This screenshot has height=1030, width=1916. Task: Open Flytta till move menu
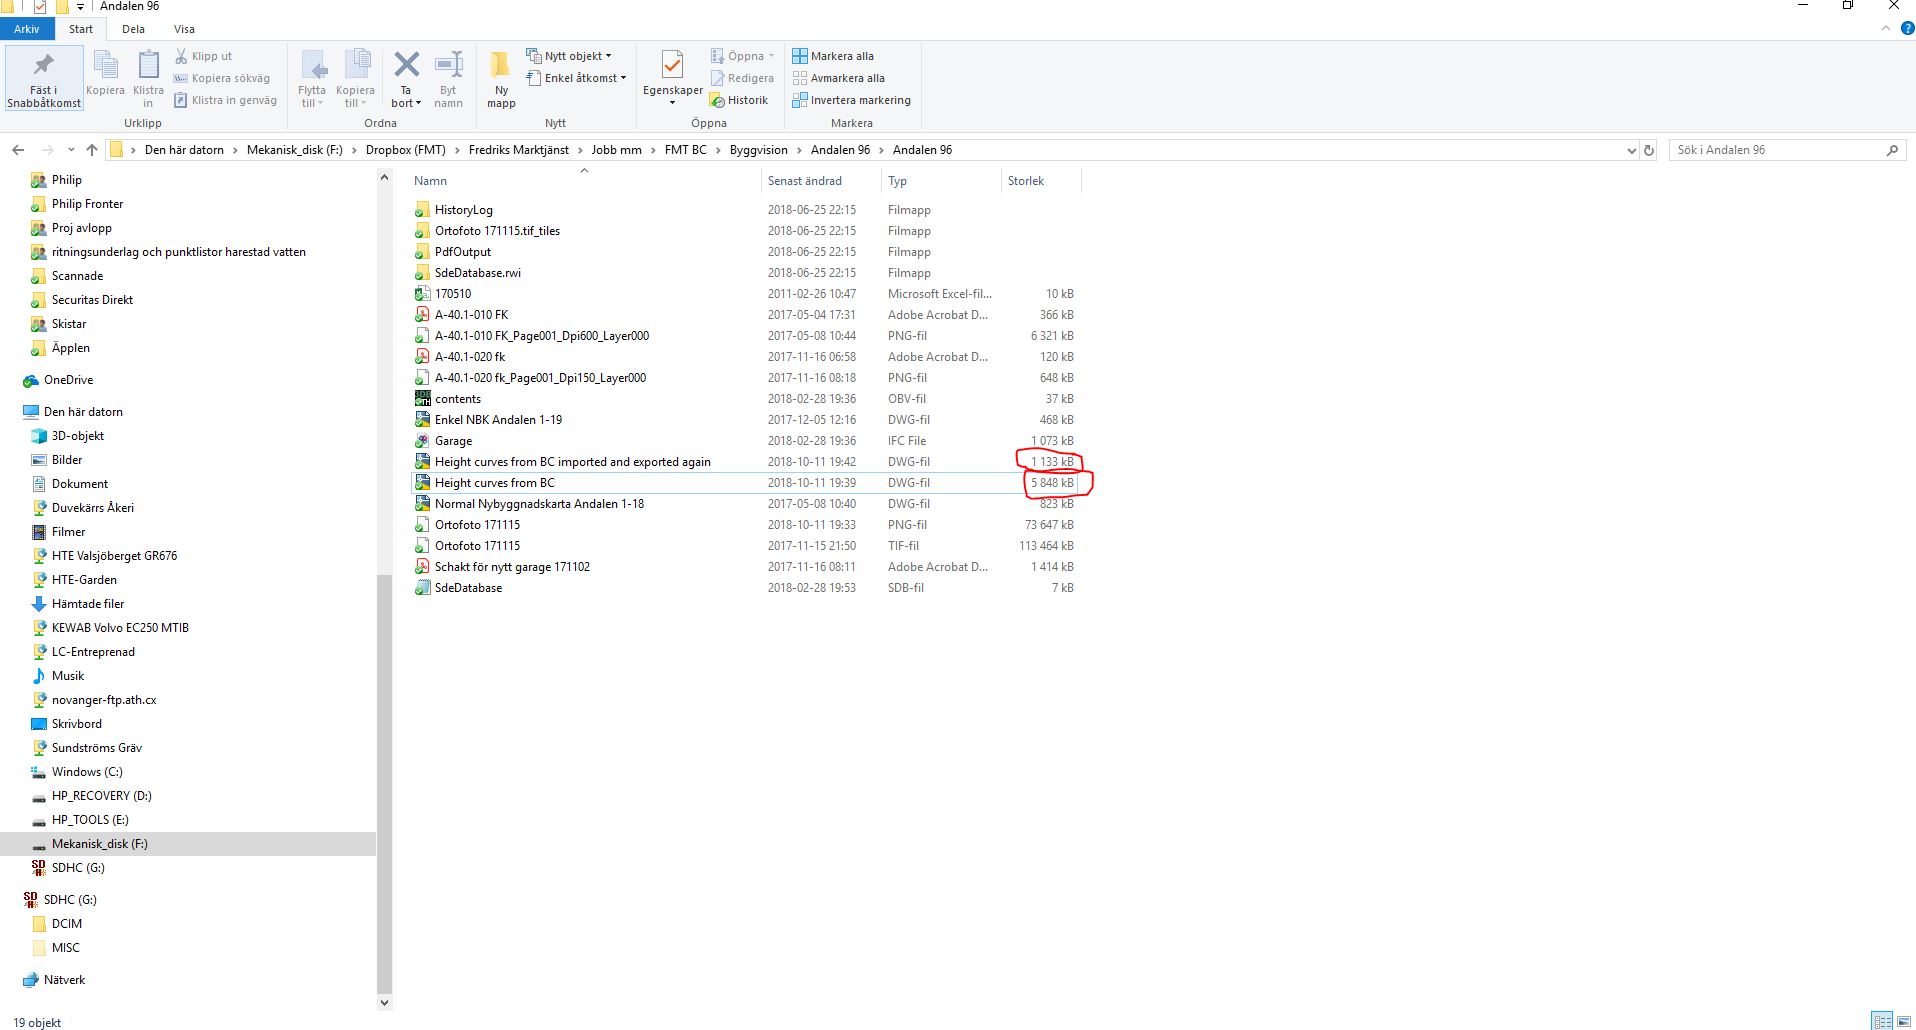[x=312, y=79]
